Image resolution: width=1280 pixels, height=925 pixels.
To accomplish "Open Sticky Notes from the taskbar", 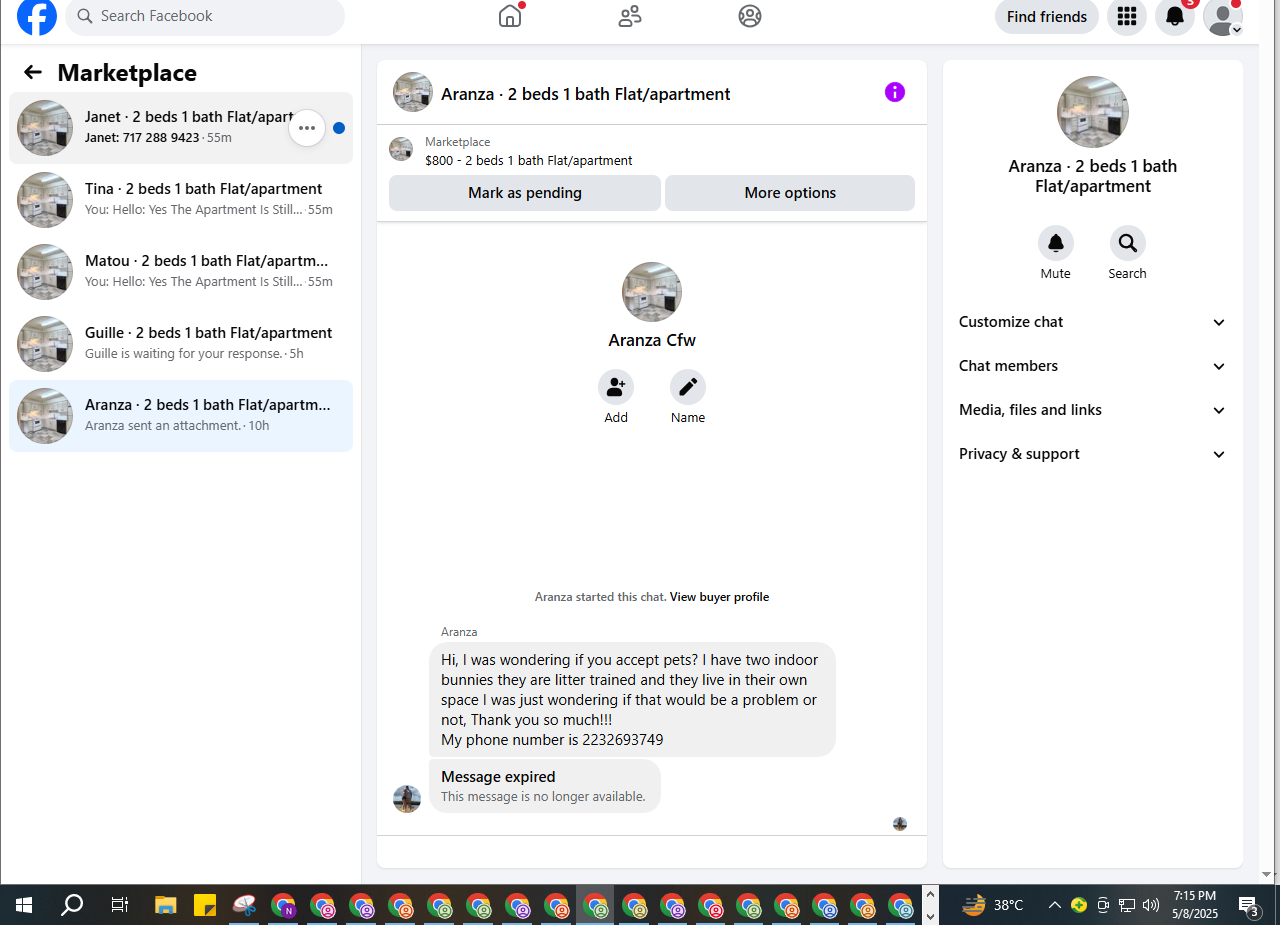I will point(204,905).
